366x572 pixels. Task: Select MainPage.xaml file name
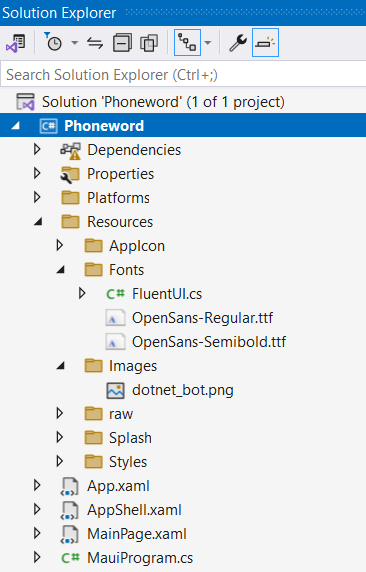[x=137, y=534]
